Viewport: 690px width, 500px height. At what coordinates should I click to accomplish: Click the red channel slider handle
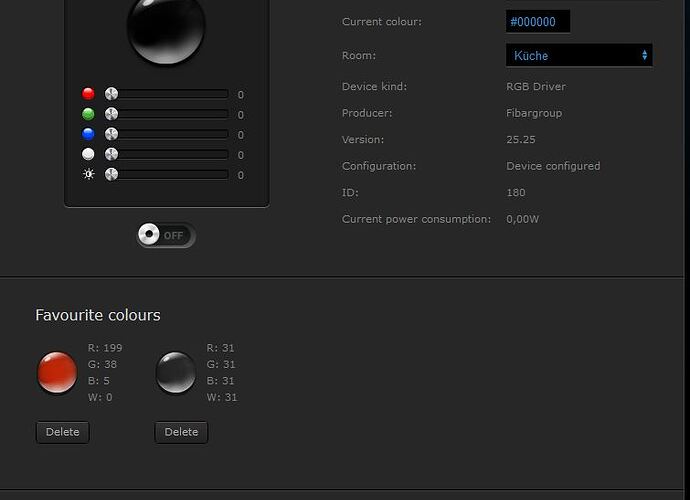point(111,94)
